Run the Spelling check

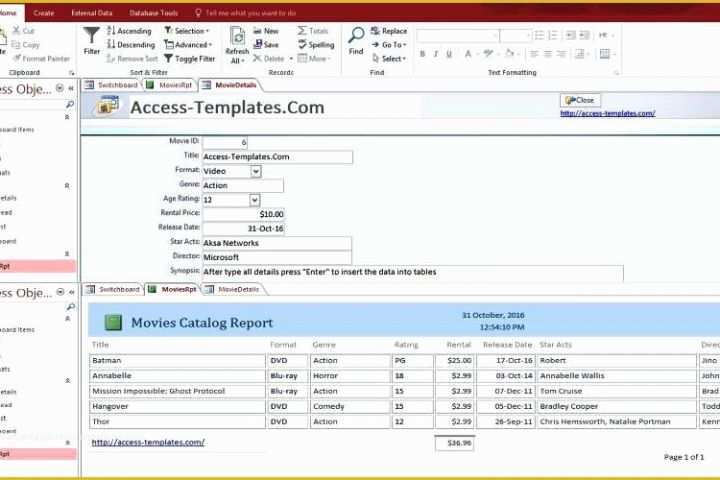point(316,45)
